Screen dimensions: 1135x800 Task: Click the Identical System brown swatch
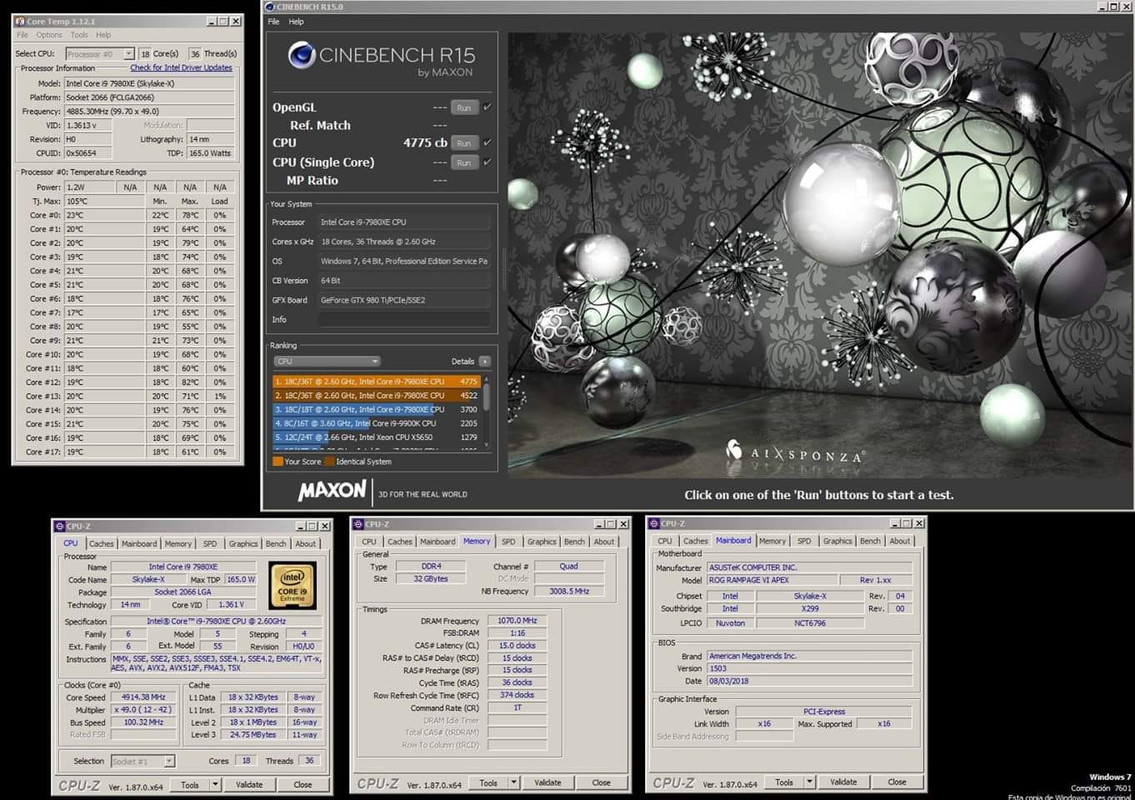tap(329, 461)
